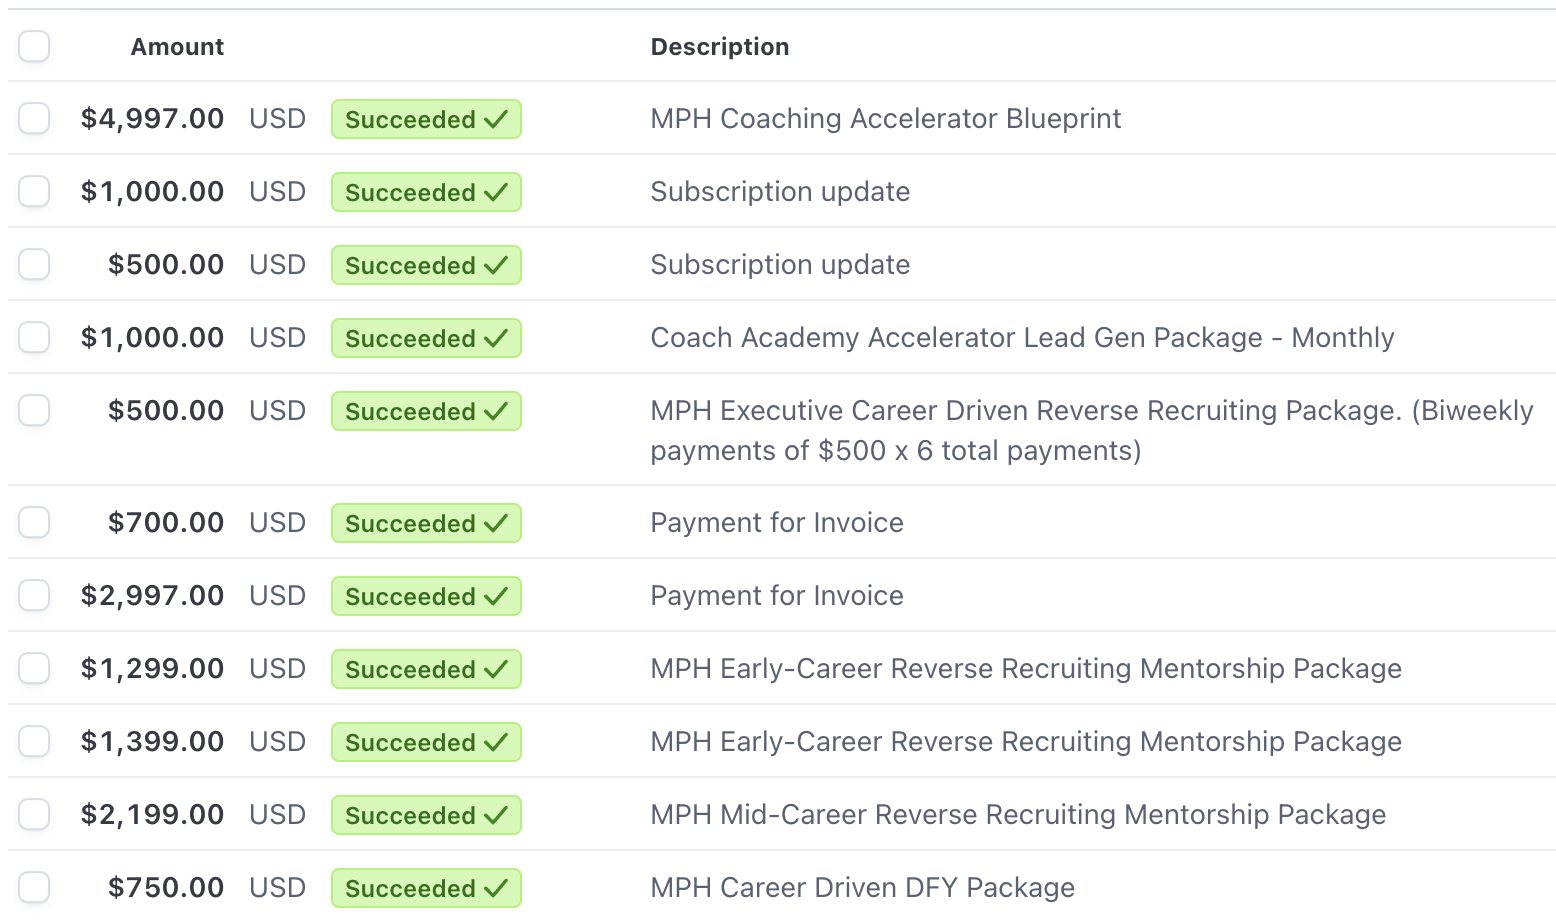Viewport: 1556px width, 922px height.
Task: Click the Succeeded status next to $700.00
Action: pos(426,523)
